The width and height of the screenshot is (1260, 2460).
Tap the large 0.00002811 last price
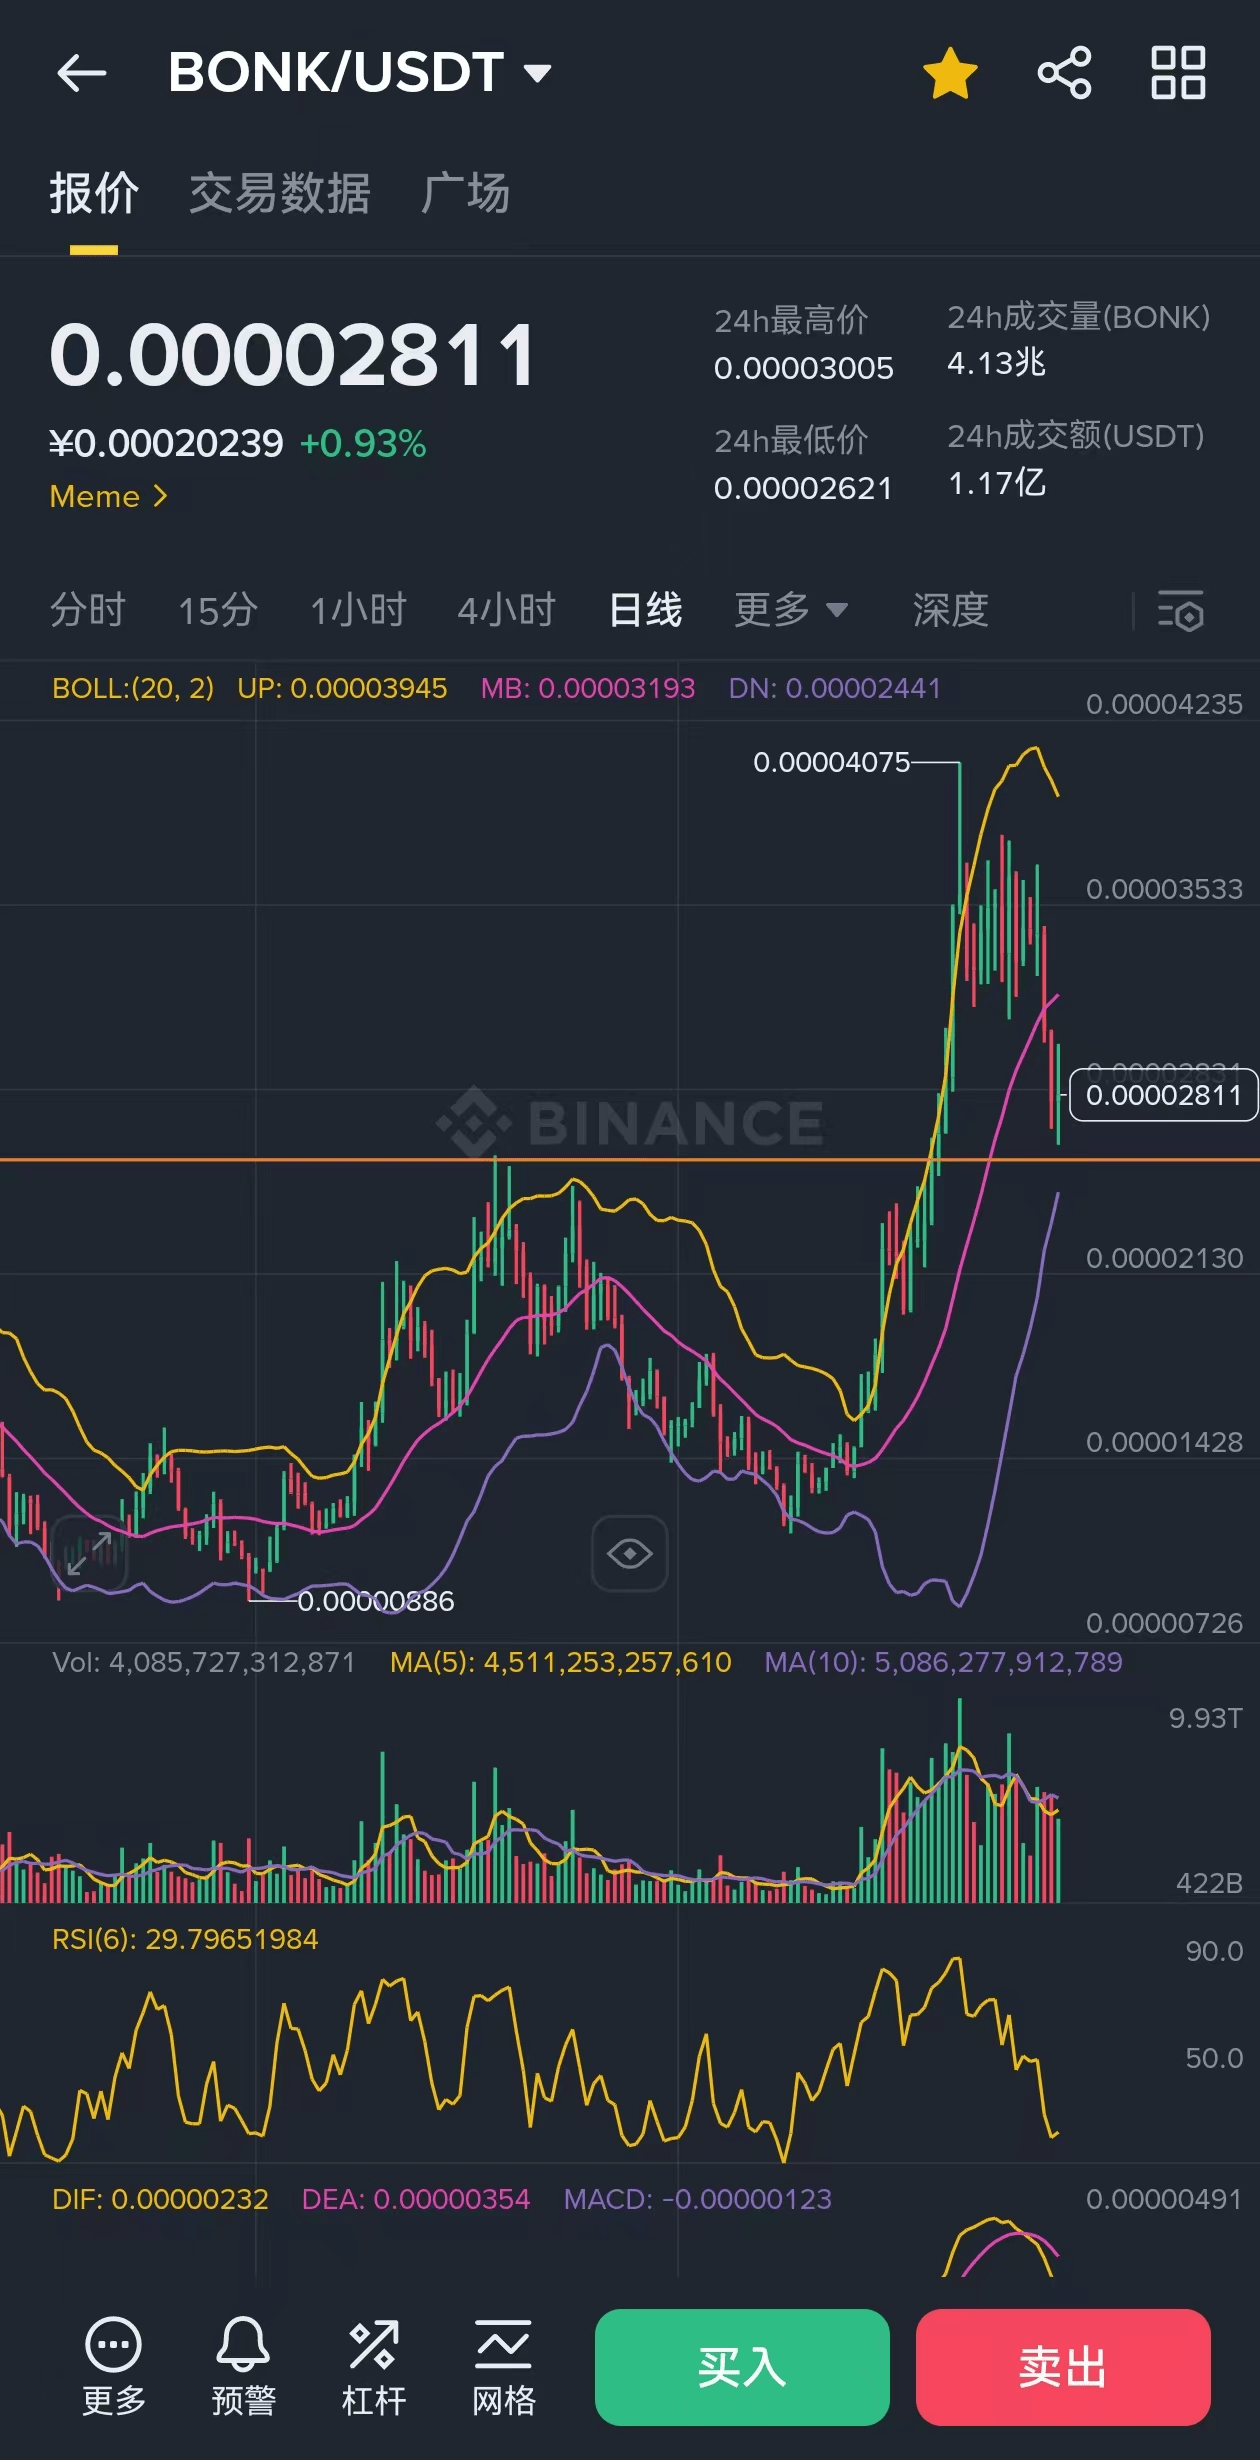pyautogui.click(x=293, y=355)
